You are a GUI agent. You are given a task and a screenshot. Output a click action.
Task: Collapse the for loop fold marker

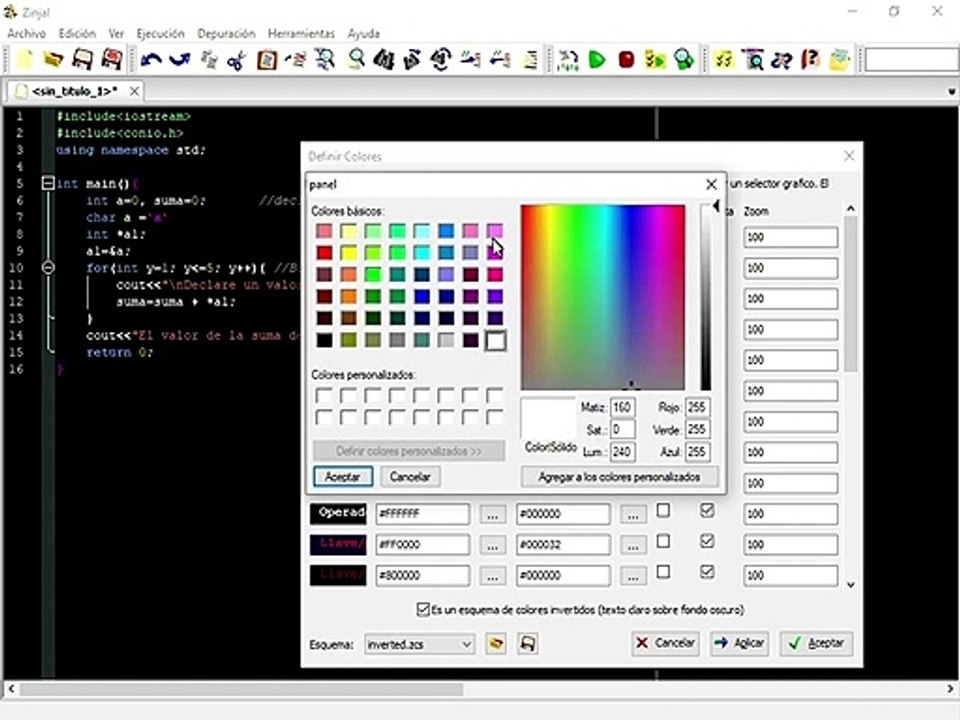(48, 268)
